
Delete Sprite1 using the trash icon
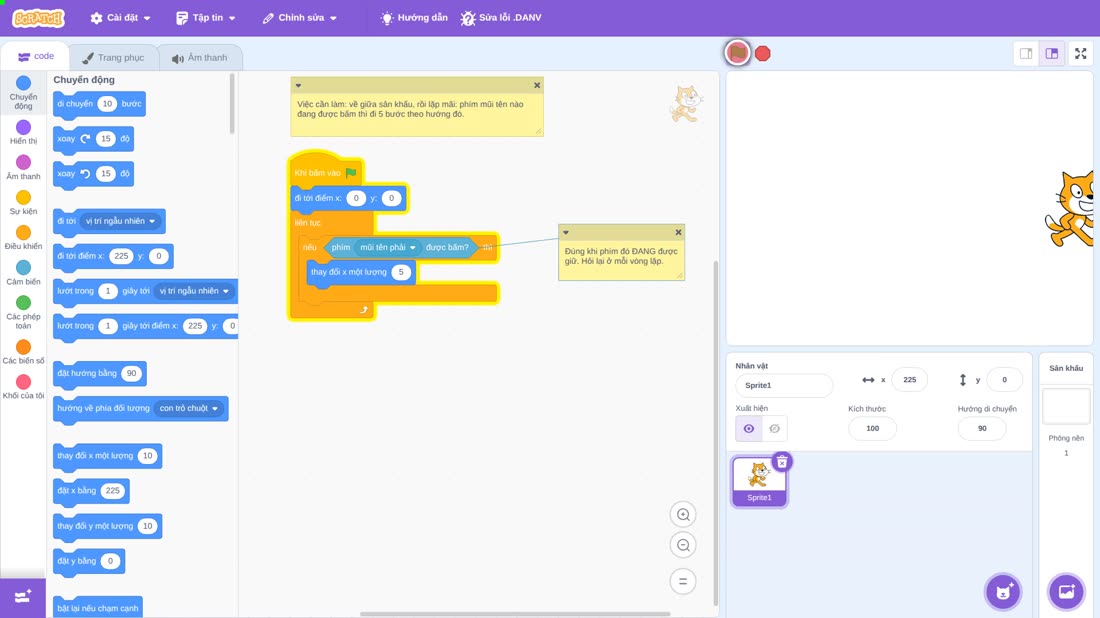pos(782,462)
